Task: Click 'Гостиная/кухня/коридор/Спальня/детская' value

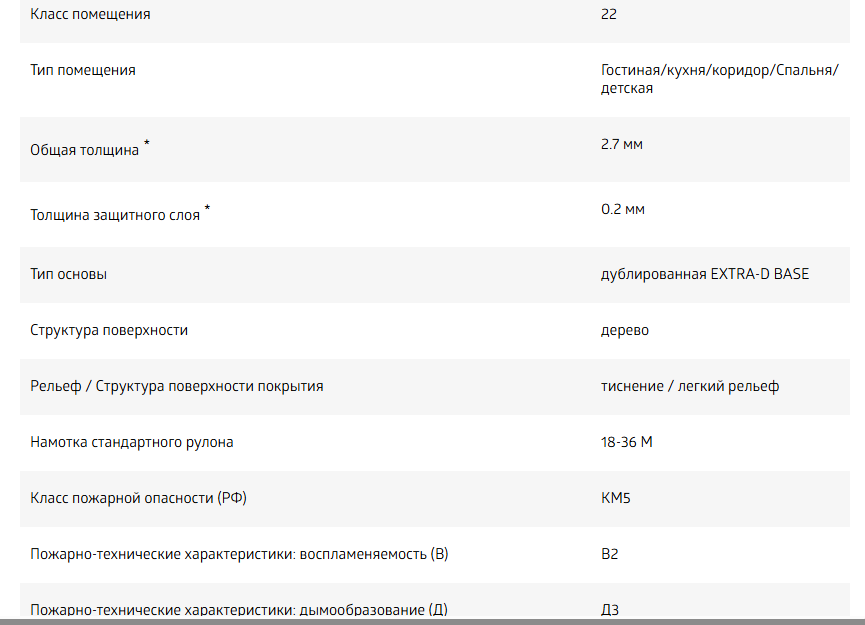Action: (x=719, y=79)
